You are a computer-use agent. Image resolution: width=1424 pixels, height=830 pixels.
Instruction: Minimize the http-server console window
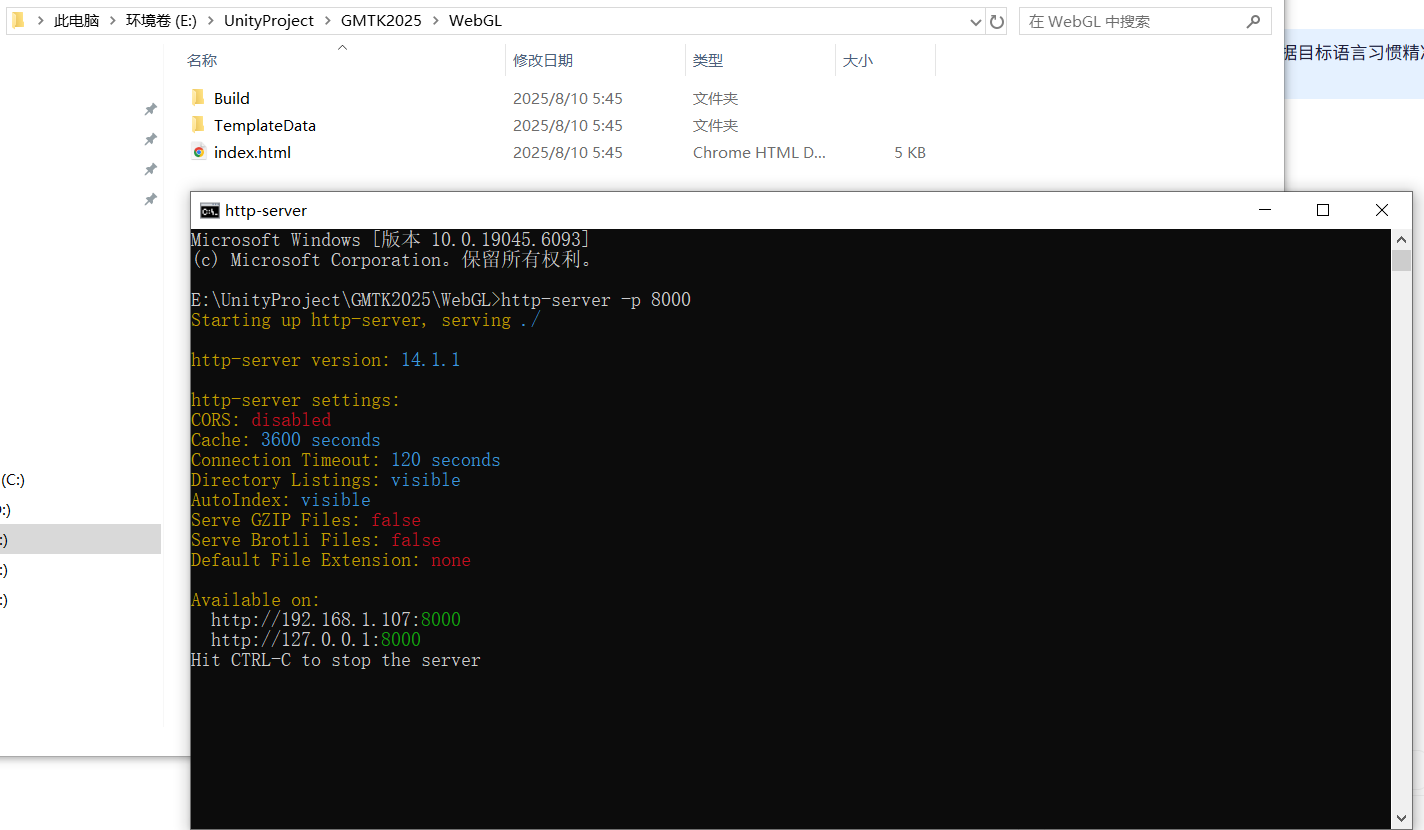point(1267,210)
